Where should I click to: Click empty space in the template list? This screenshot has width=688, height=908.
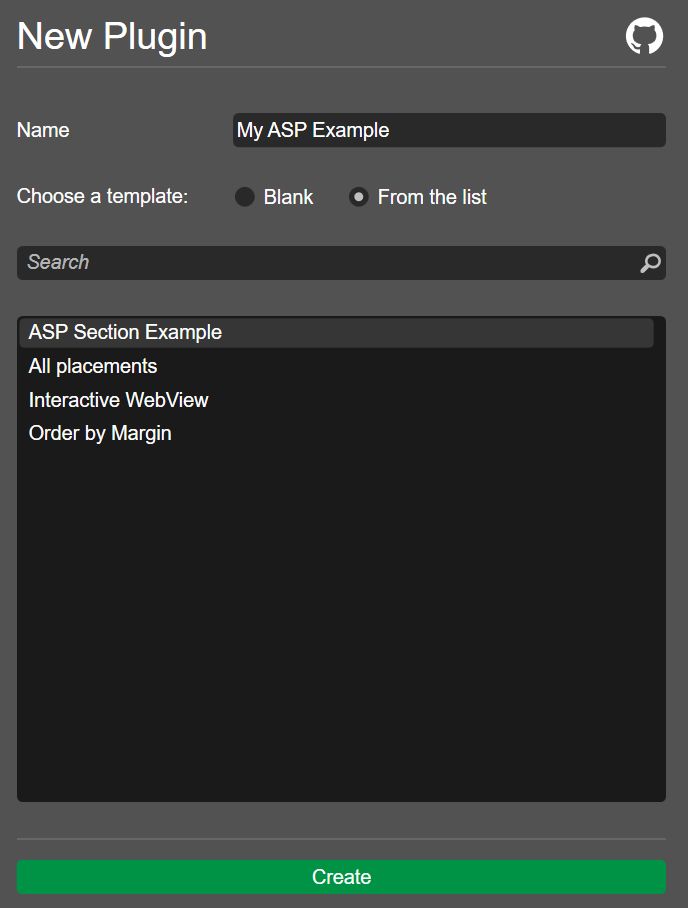click(341, 625)
